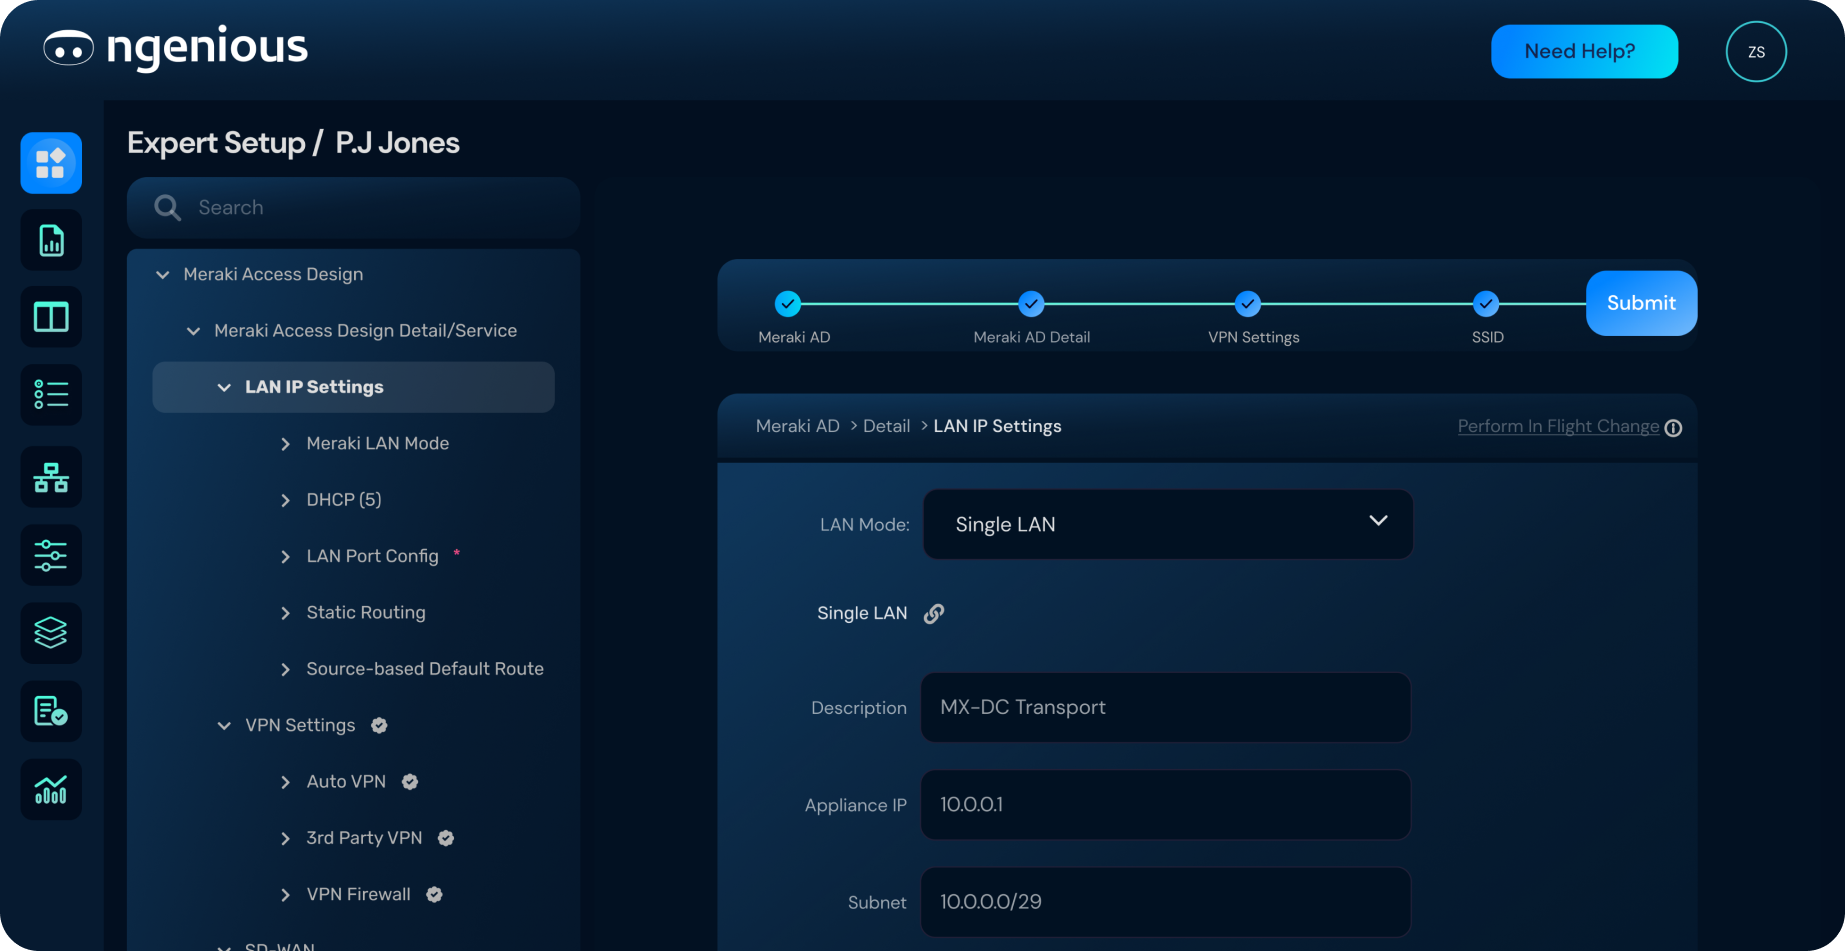Open the sliders settings sidebar icon

pyautogui.click(x=51, y=555)
